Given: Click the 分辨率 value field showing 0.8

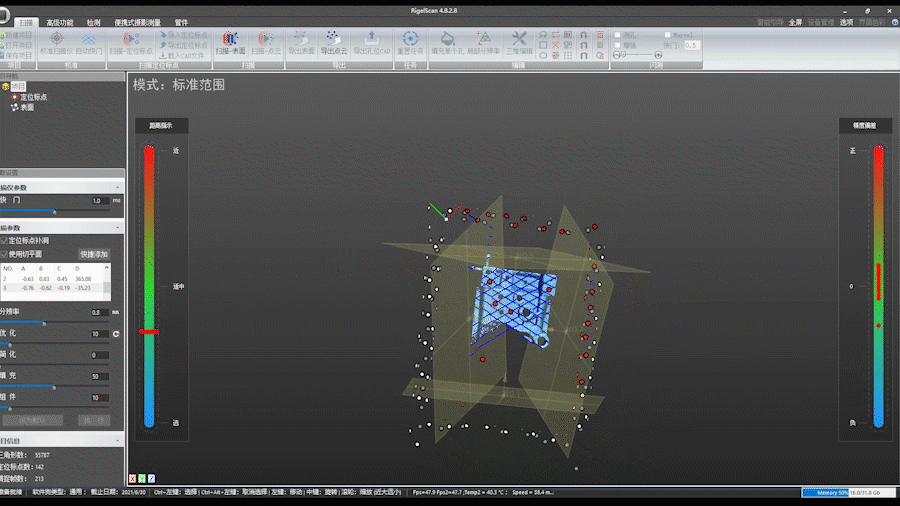Looking at the screenshot, I should (x=100, y=313).
